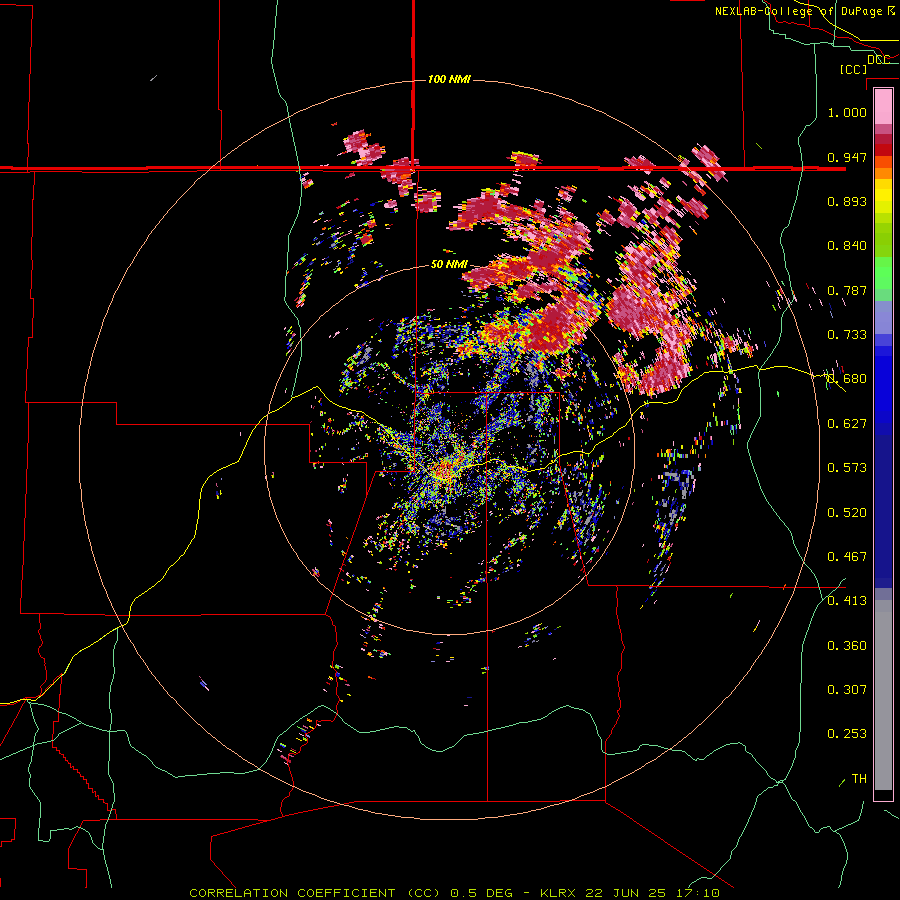Image resolution: width=900 pixels, height=900 pixels.
Task: Click the 0.787 scale value
Action: [847, 290]
